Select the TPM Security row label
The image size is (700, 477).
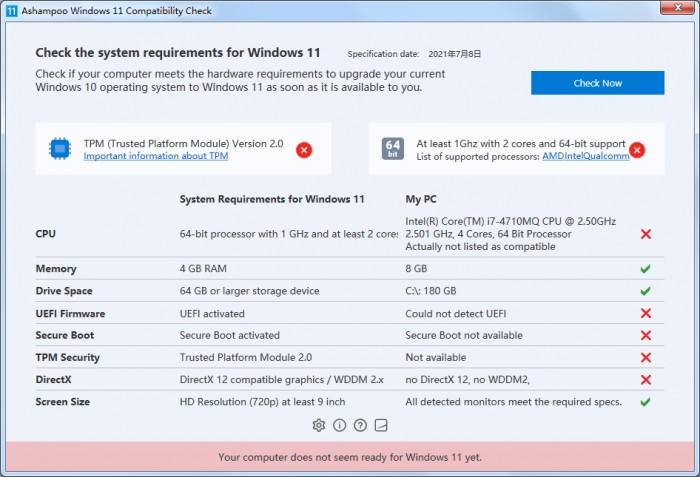67,358
